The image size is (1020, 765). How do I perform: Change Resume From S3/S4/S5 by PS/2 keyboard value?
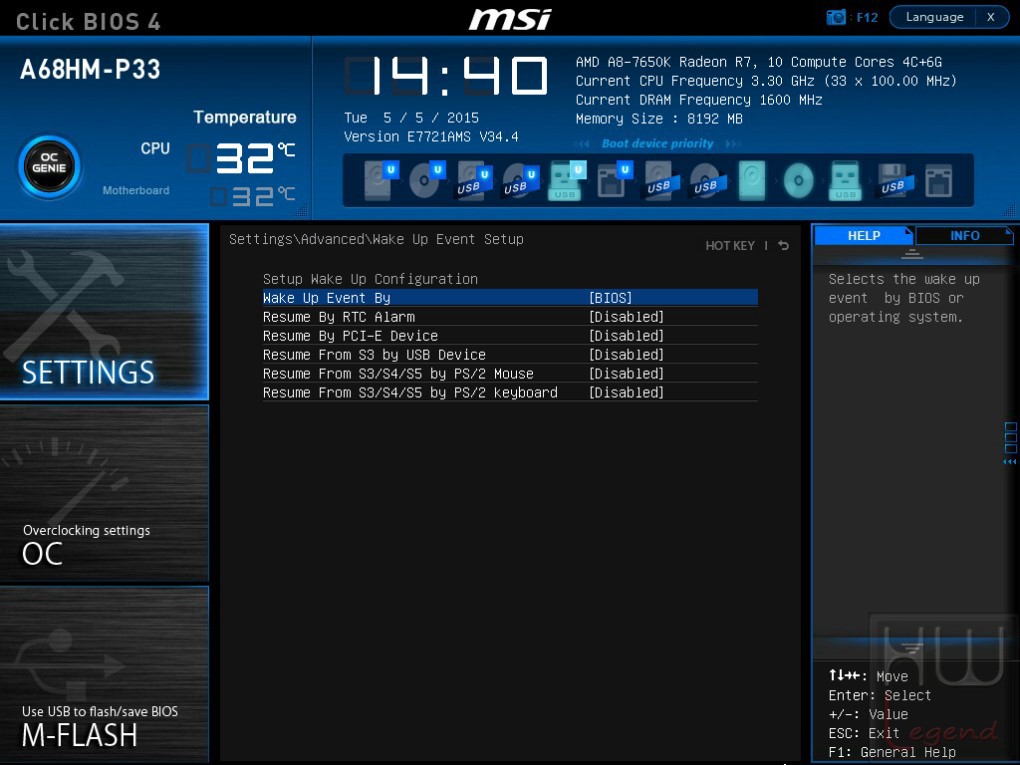(x=626, y=392)
